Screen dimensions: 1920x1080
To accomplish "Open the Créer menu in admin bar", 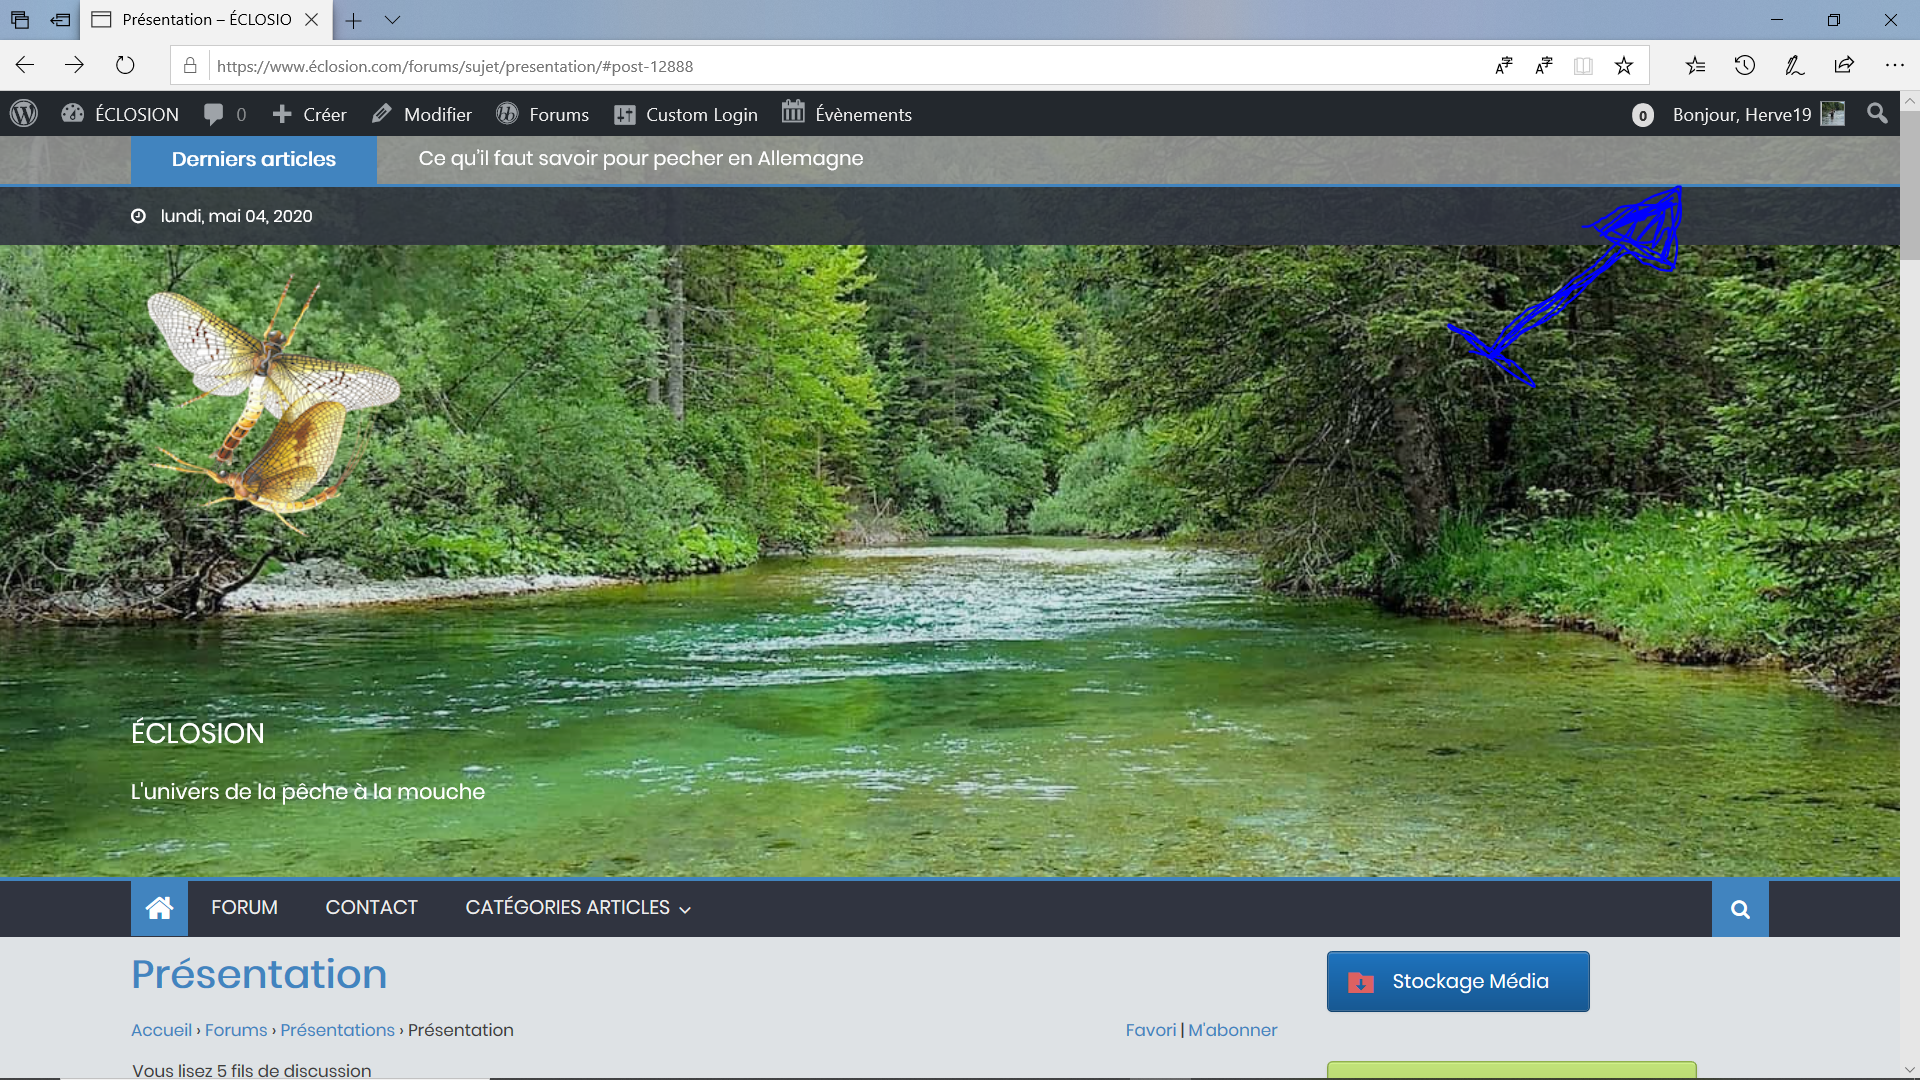I will tap(310, 114).
